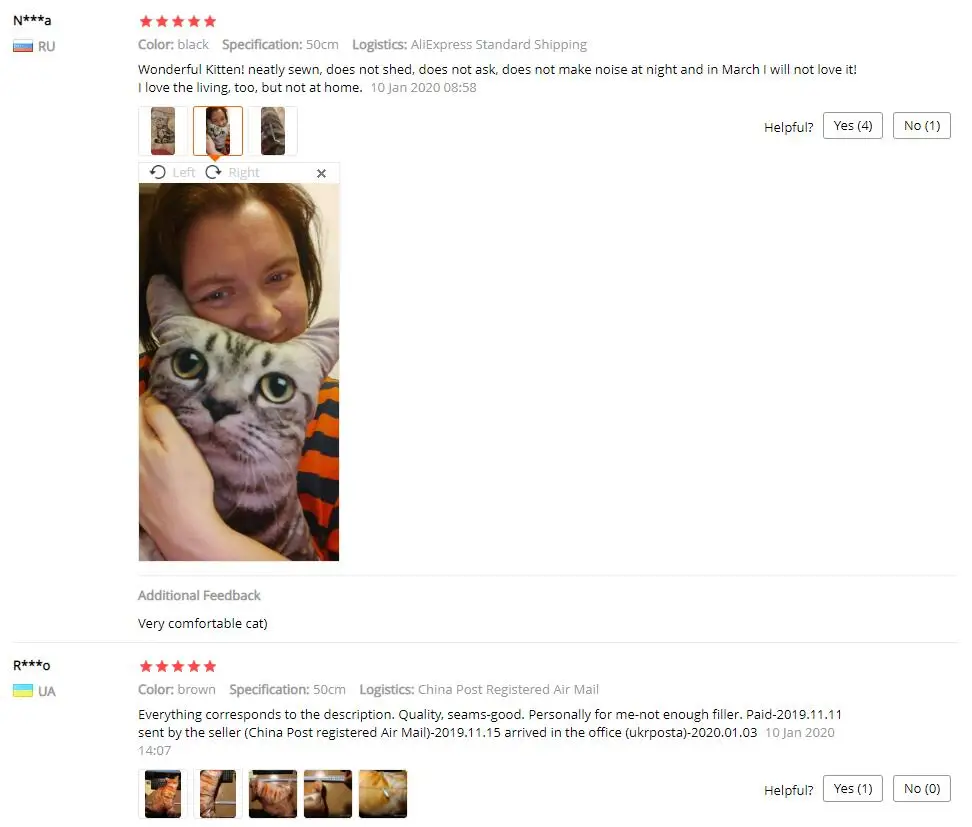Screen dimensions: 972x827
Task: Select the highlighted second review thumbnail
Action: click(218, 131)
